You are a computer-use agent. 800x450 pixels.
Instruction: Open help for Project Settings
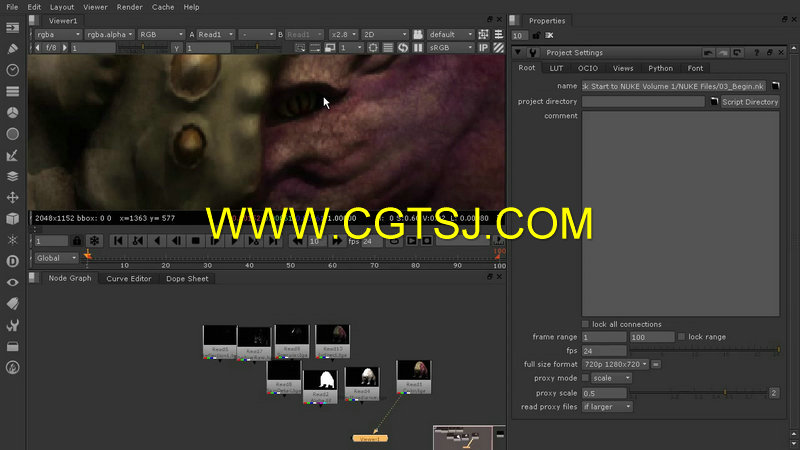click(x=757, y=53)
